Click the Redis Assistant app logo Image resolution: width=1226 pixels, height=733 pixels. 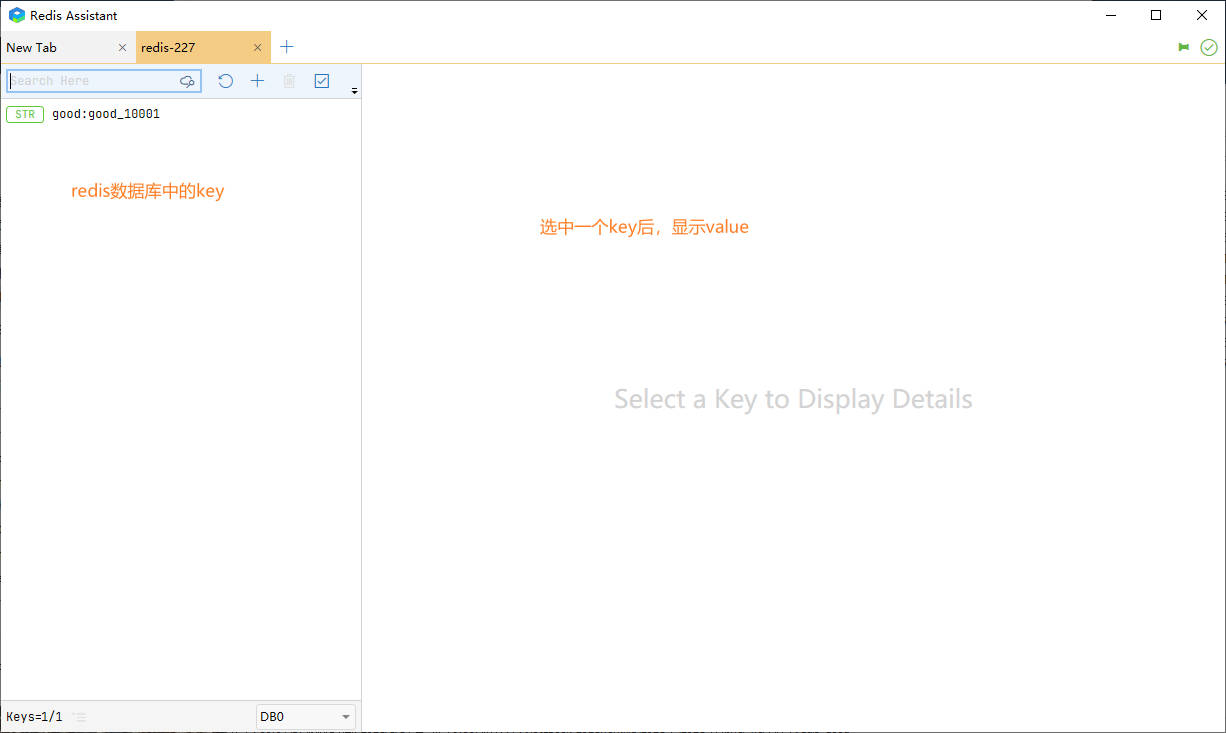click(17, 15)
